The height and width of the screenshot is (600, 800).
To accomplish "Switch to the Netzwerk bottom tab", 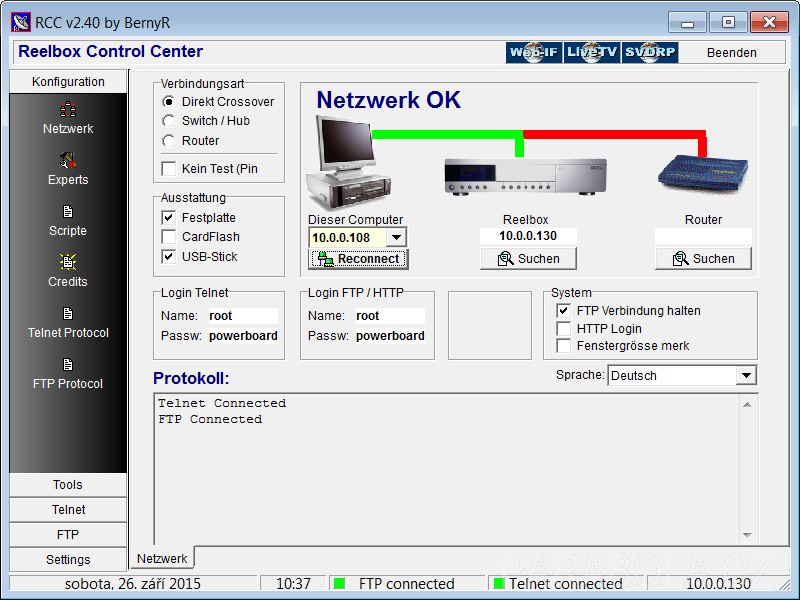I will pyautogui.click(x=162, y=558).
